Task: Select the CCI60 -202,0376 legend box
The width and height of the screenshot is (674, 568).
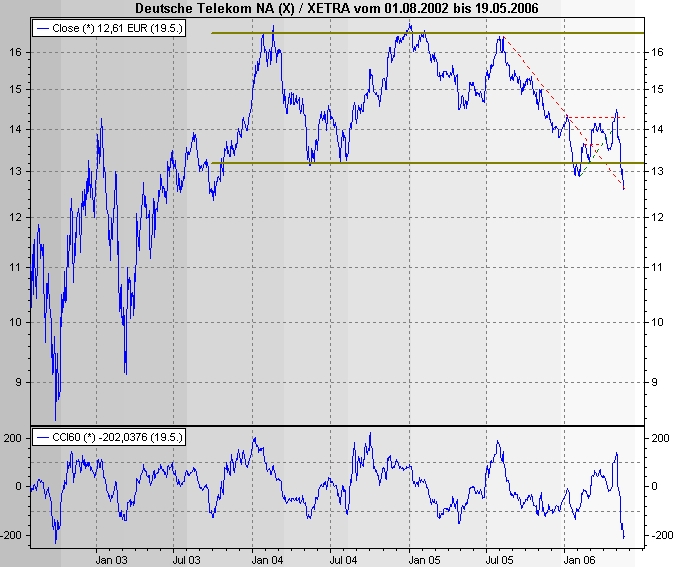Action: point(109,437)
